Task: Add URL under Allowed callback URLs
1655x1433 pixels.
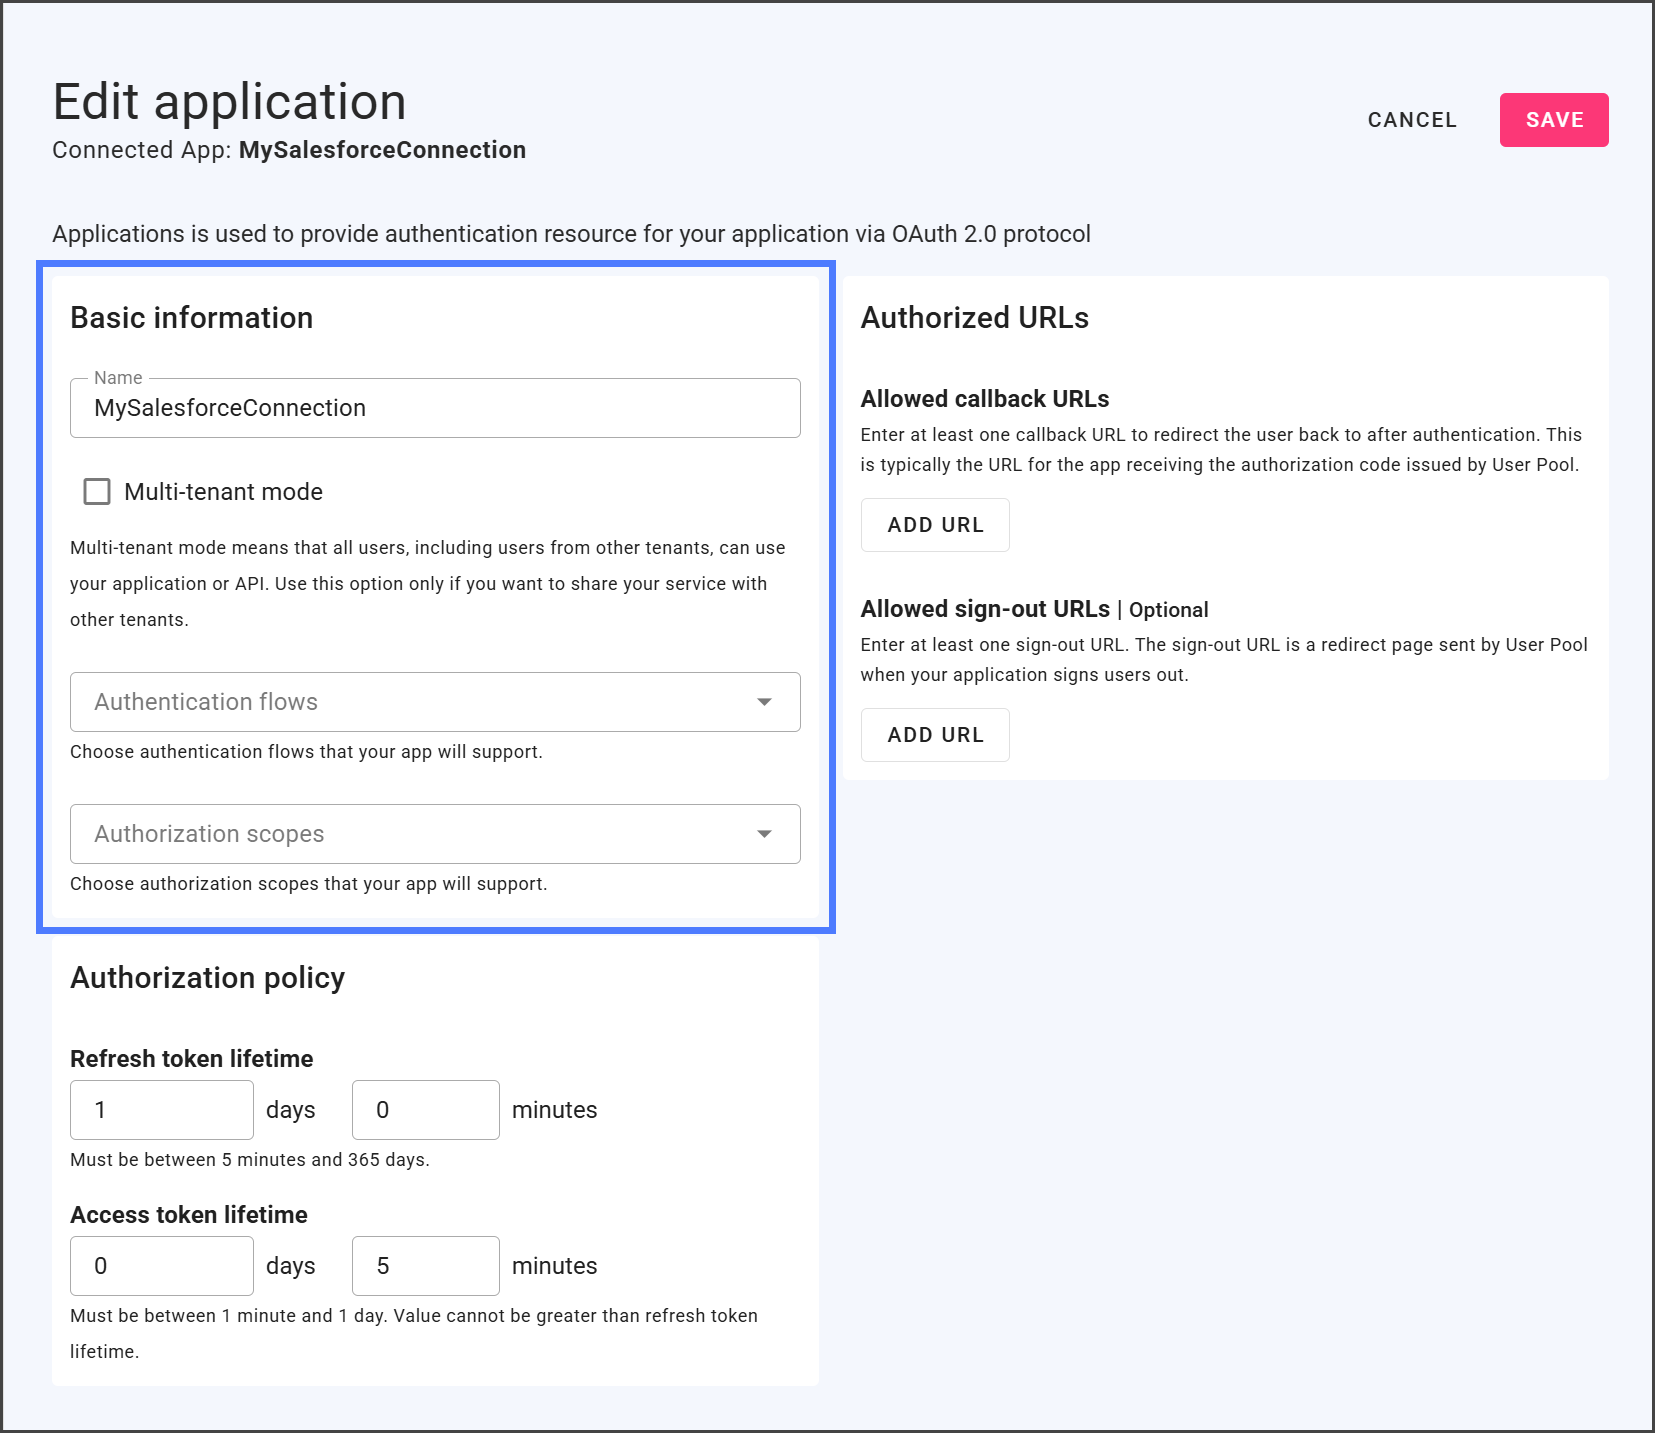Action: click(x=935, y=525)
